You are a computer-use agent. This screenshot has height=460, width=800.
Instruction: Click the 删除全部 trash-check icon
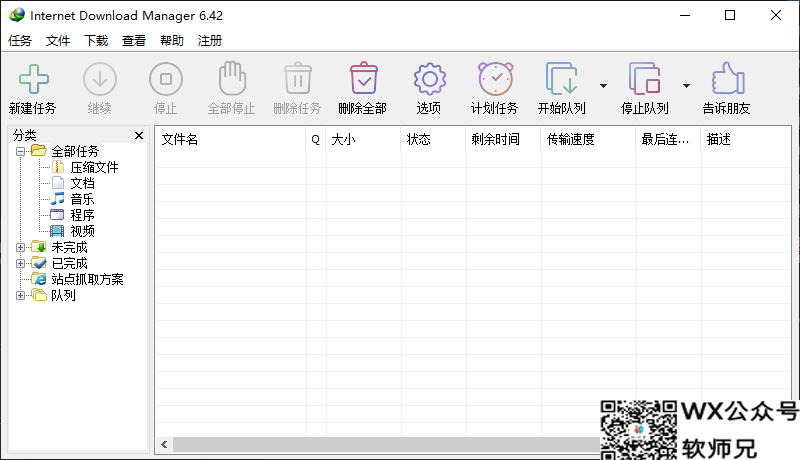(x=364, y=78)
